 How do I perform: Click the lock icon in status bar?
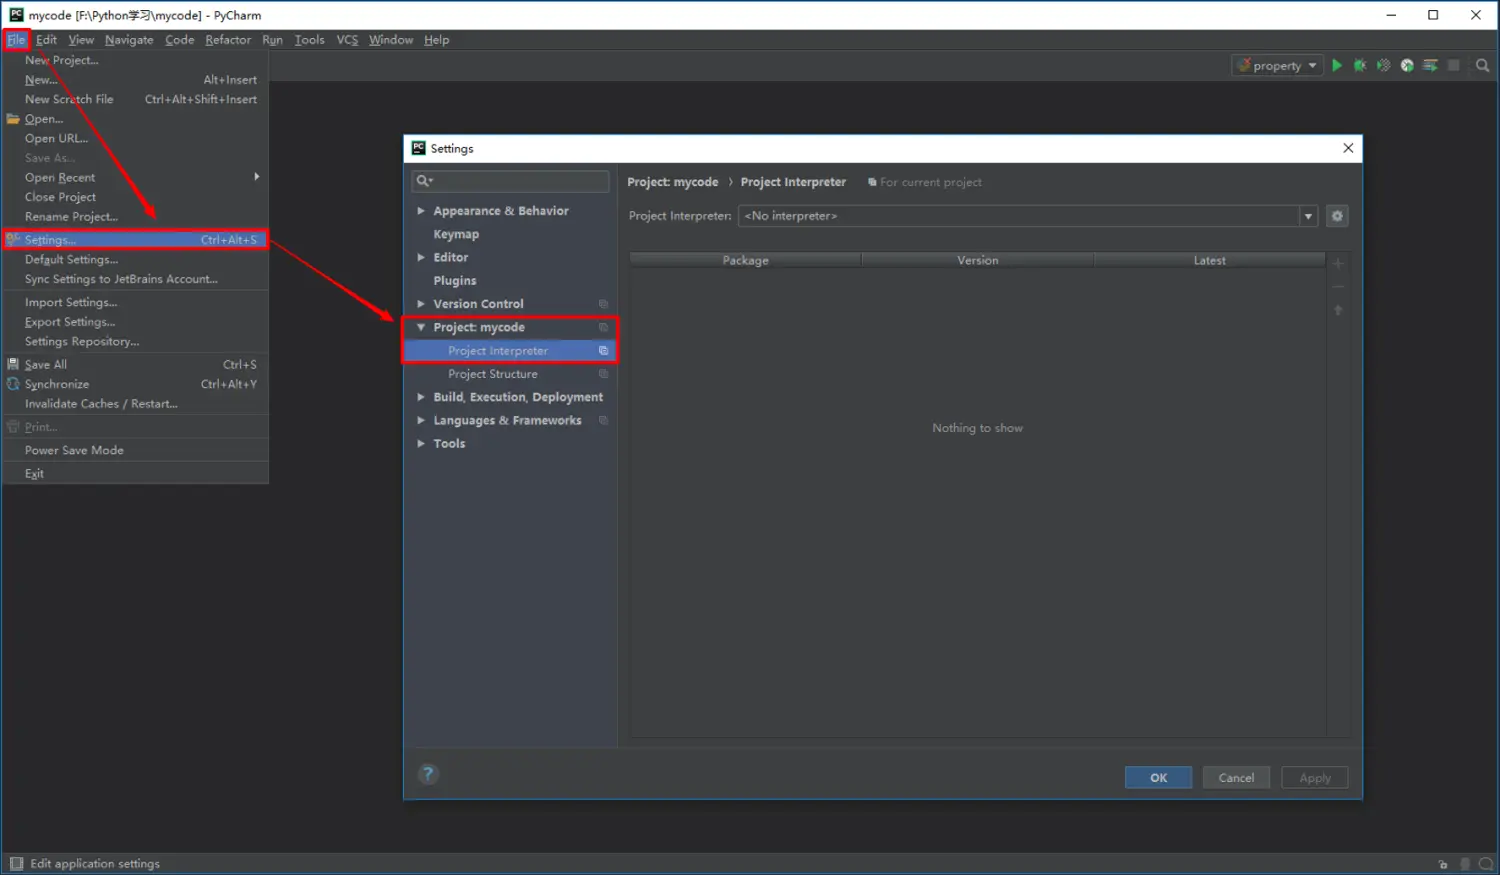(1443, 864)
